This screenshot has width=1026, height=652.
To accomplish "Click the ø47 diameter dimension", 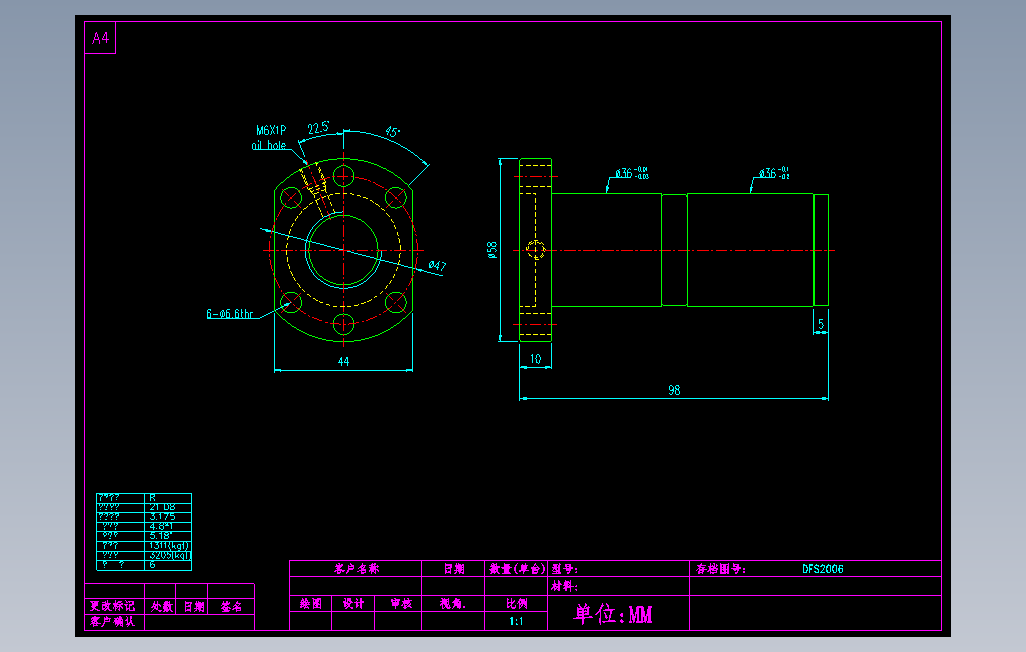I will pyautogui.click(x=437, y=265).
